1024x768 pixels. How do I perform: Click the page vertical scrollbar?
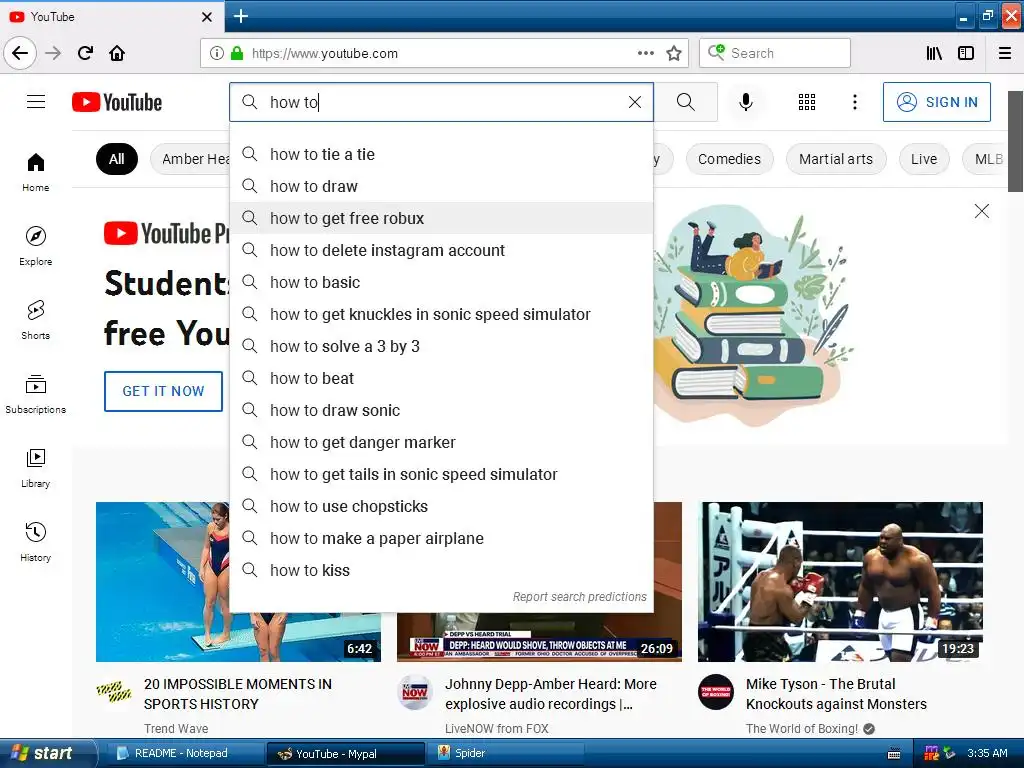point(1016,141)
